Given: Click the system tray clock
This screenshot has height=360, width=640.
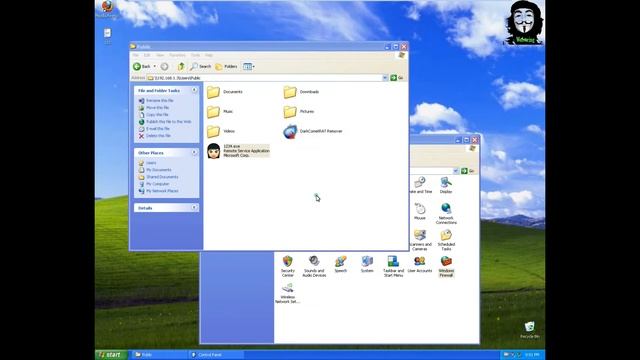Looking at the screenshot, I should click(532, 355).
